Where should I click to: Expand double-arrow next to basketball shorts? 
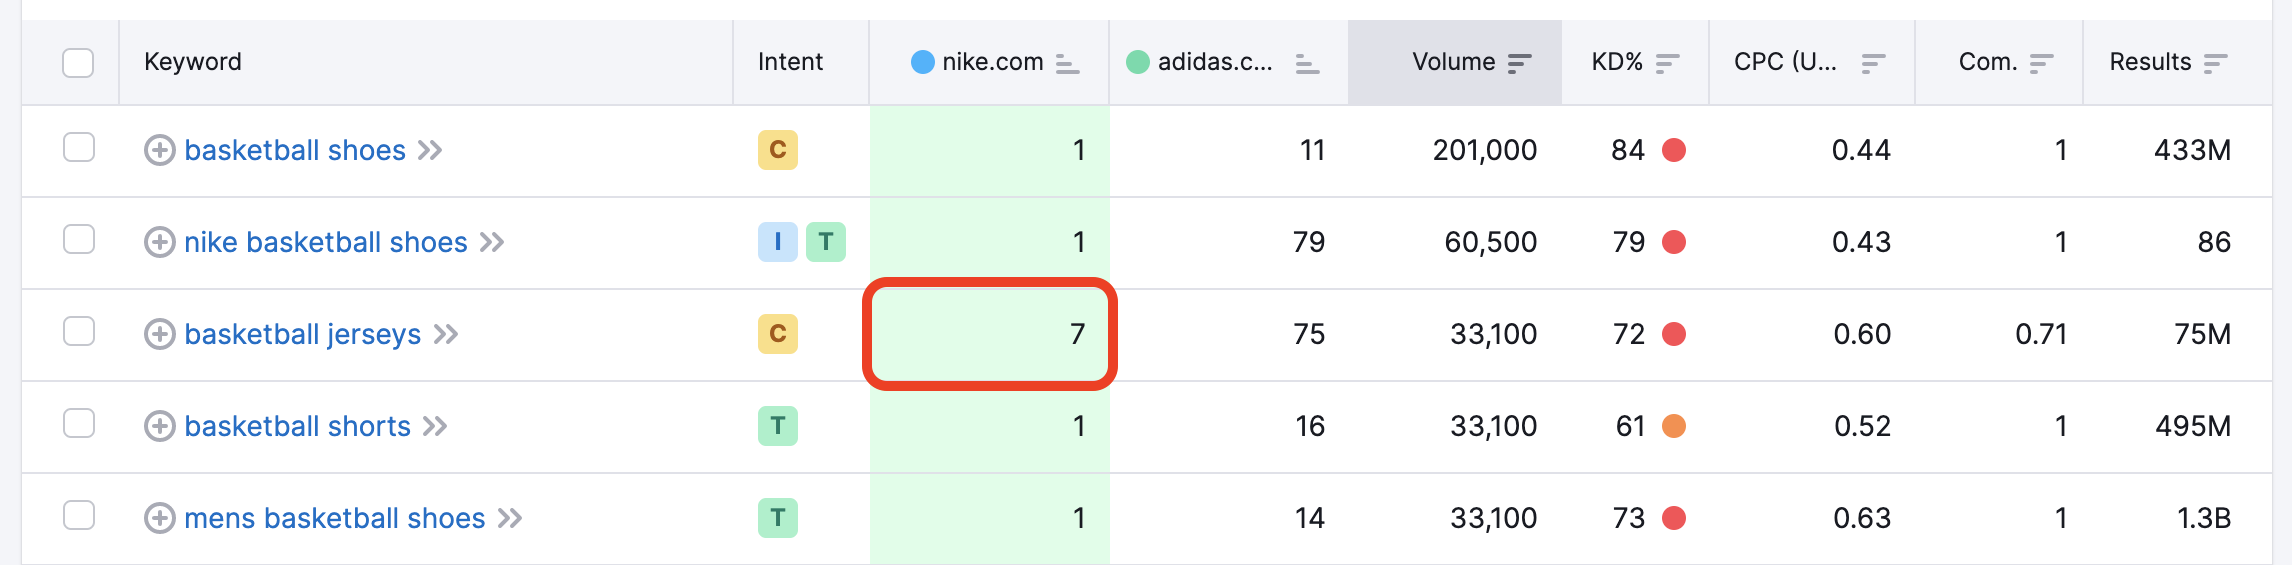[x=435, y=426]
